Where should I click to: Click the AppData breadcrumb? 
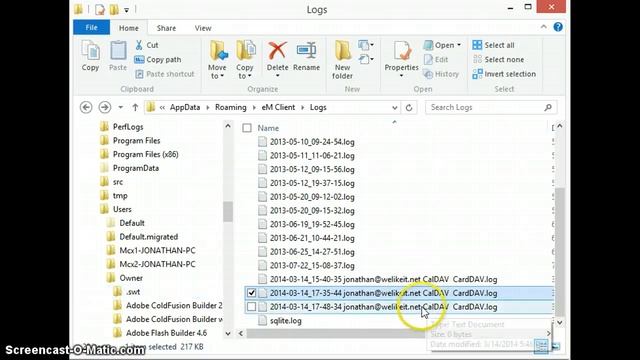(x=185, y=107)
